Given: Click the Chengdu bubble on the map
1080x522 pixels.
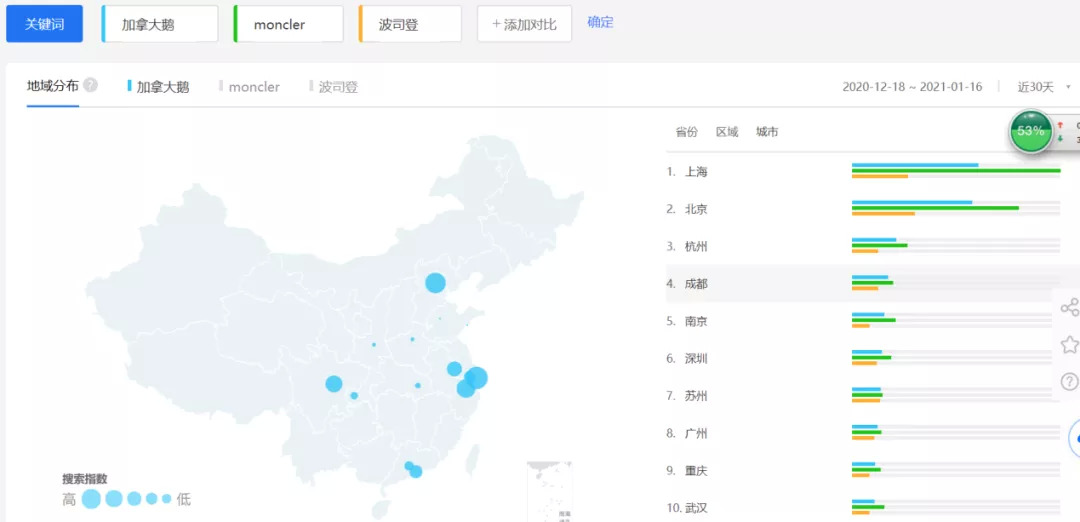Looking at the screenshot, I should [x=334, y=384].
